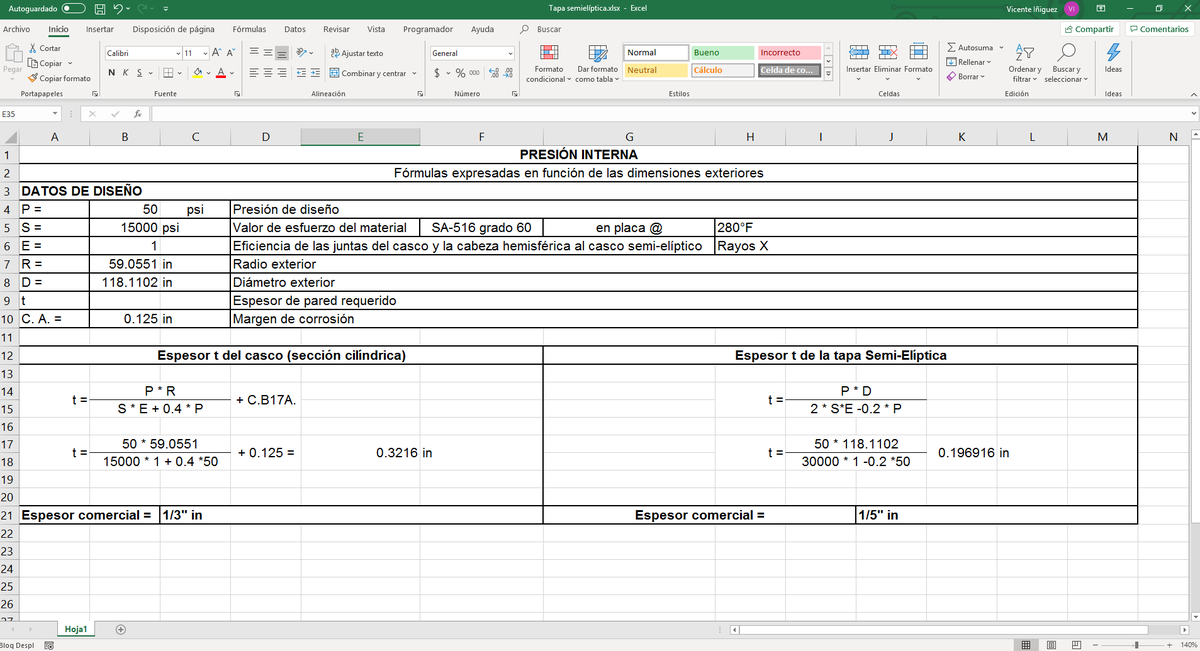Toggle bottom align icon
1200x651 pixels.
click(x=284, y=53)
